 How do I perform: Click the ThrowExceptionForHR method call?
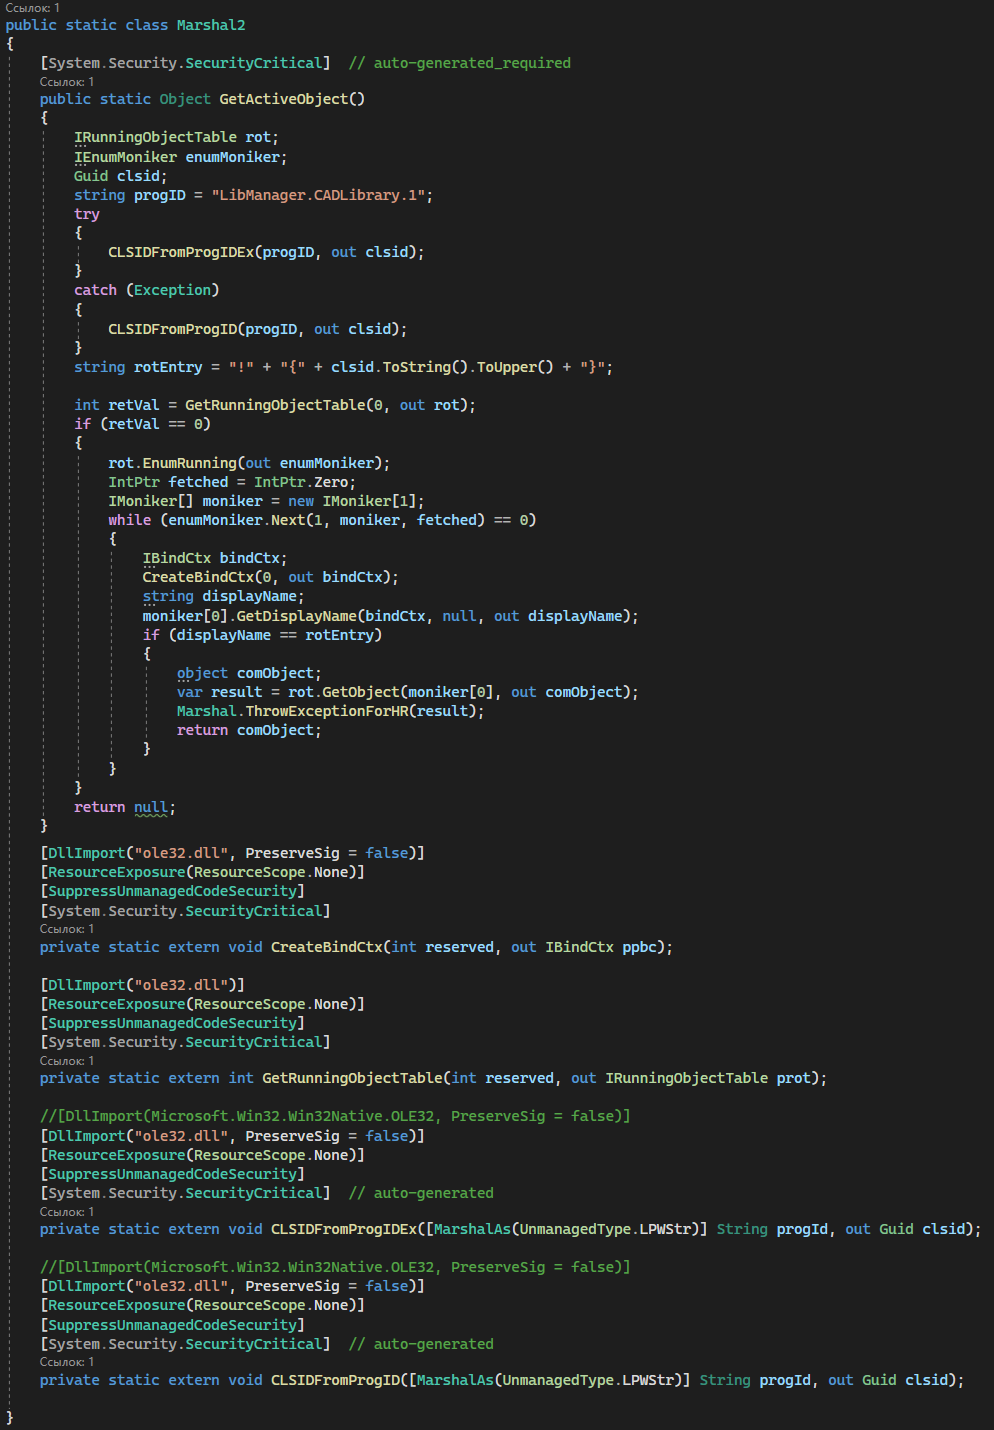(327, 711)
